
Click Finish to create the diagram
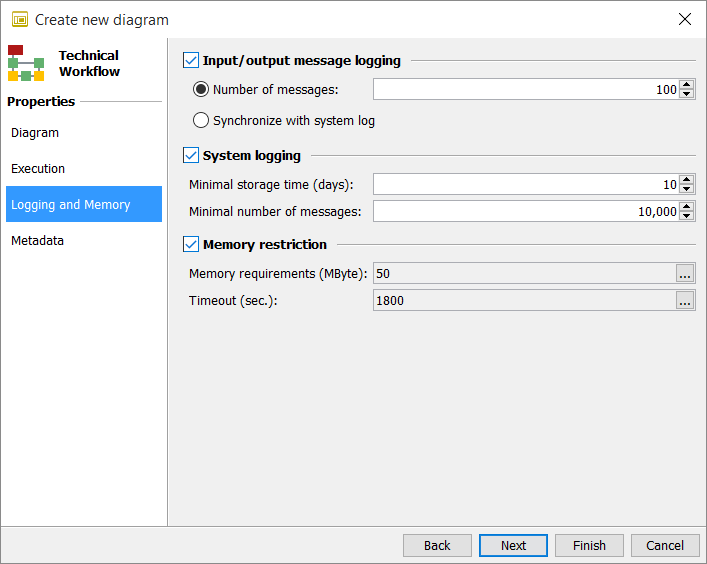point(589,545)
